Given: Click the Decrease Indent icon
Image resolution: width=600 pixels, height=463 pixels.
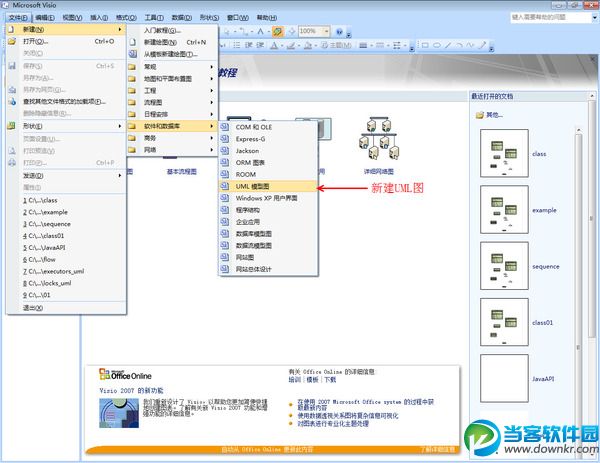Looking at the screenshot, I should (248, 45).
